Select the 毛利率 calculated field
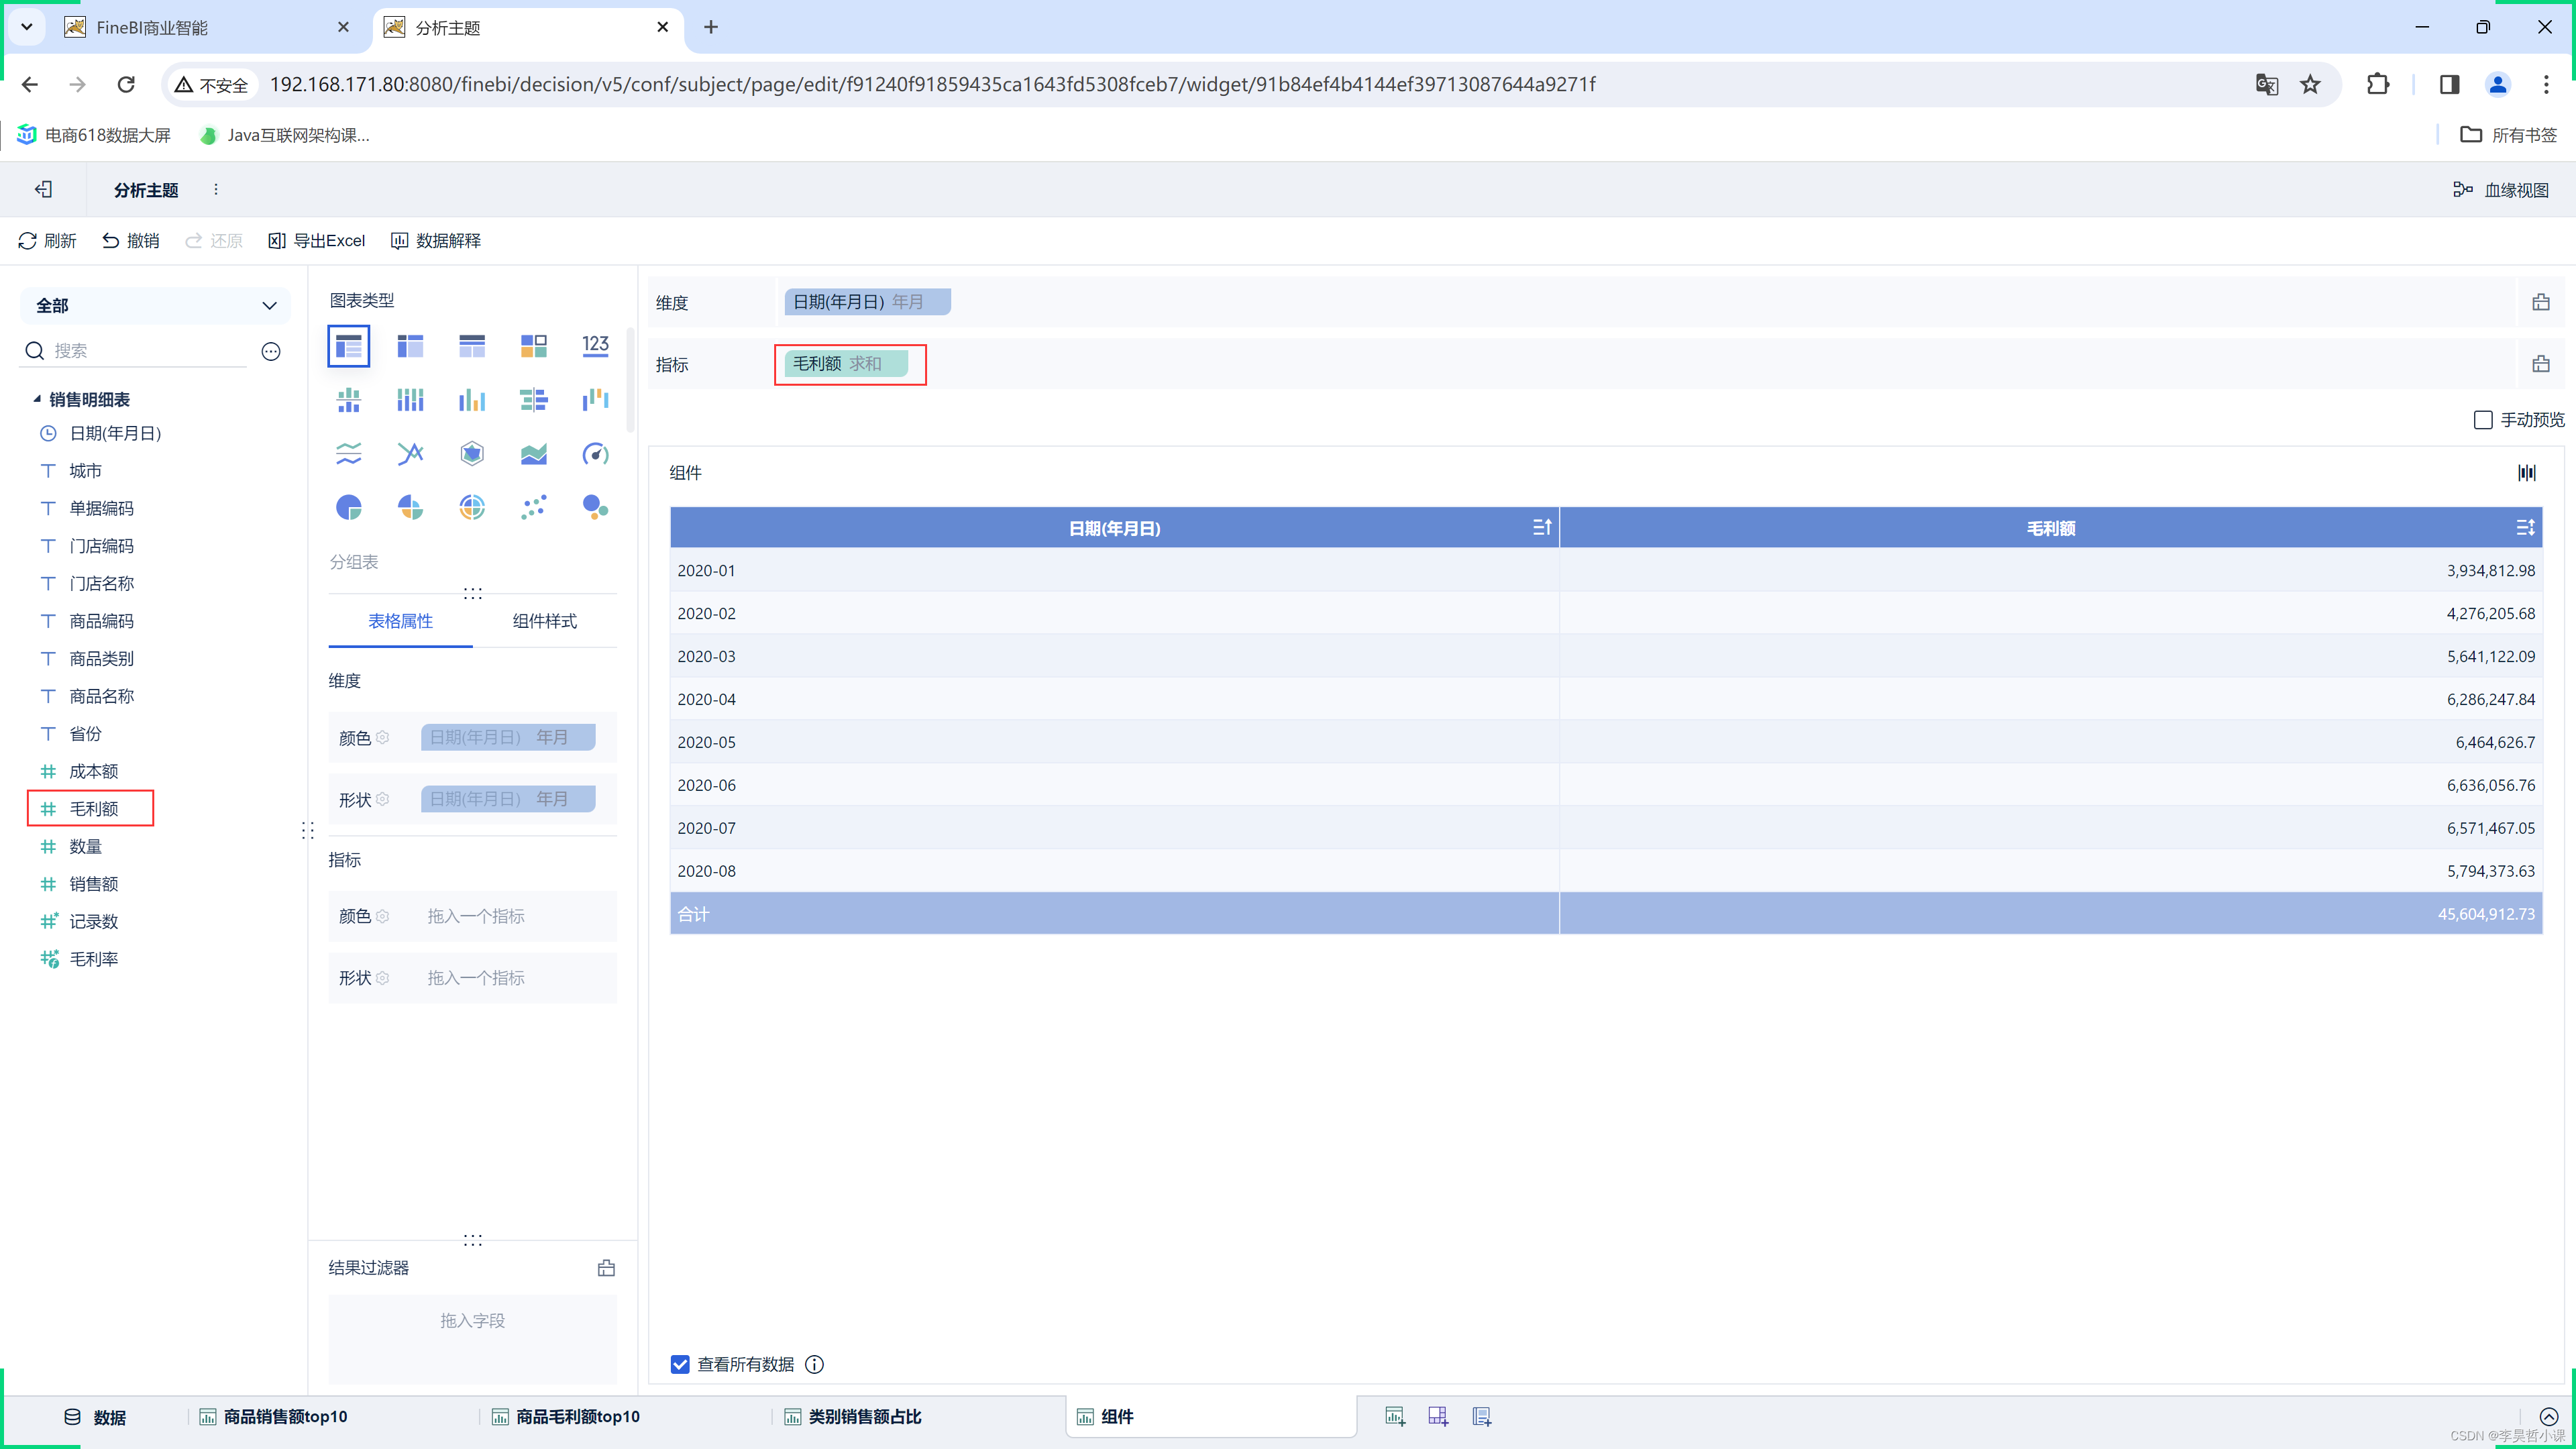Viewport: 2576px width, 1449px height. tap(93, 959)
